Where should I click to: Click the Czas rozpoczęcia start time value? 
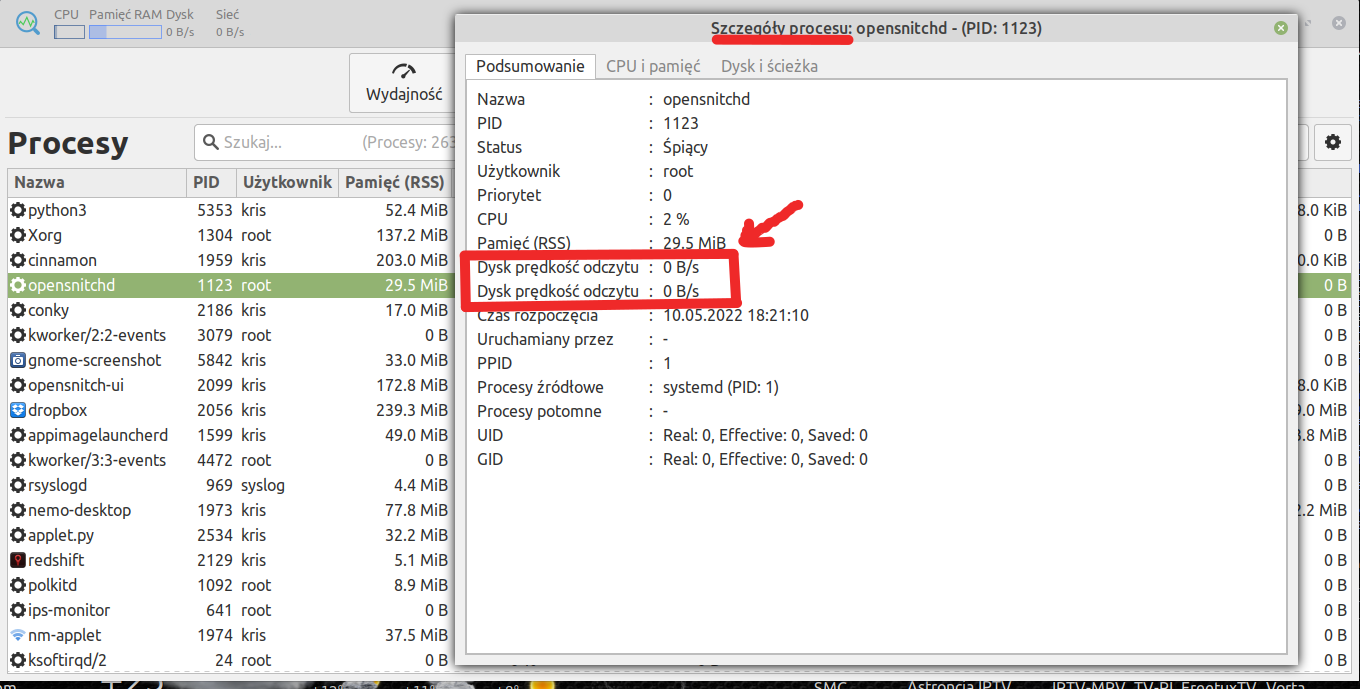pos(736,315)
